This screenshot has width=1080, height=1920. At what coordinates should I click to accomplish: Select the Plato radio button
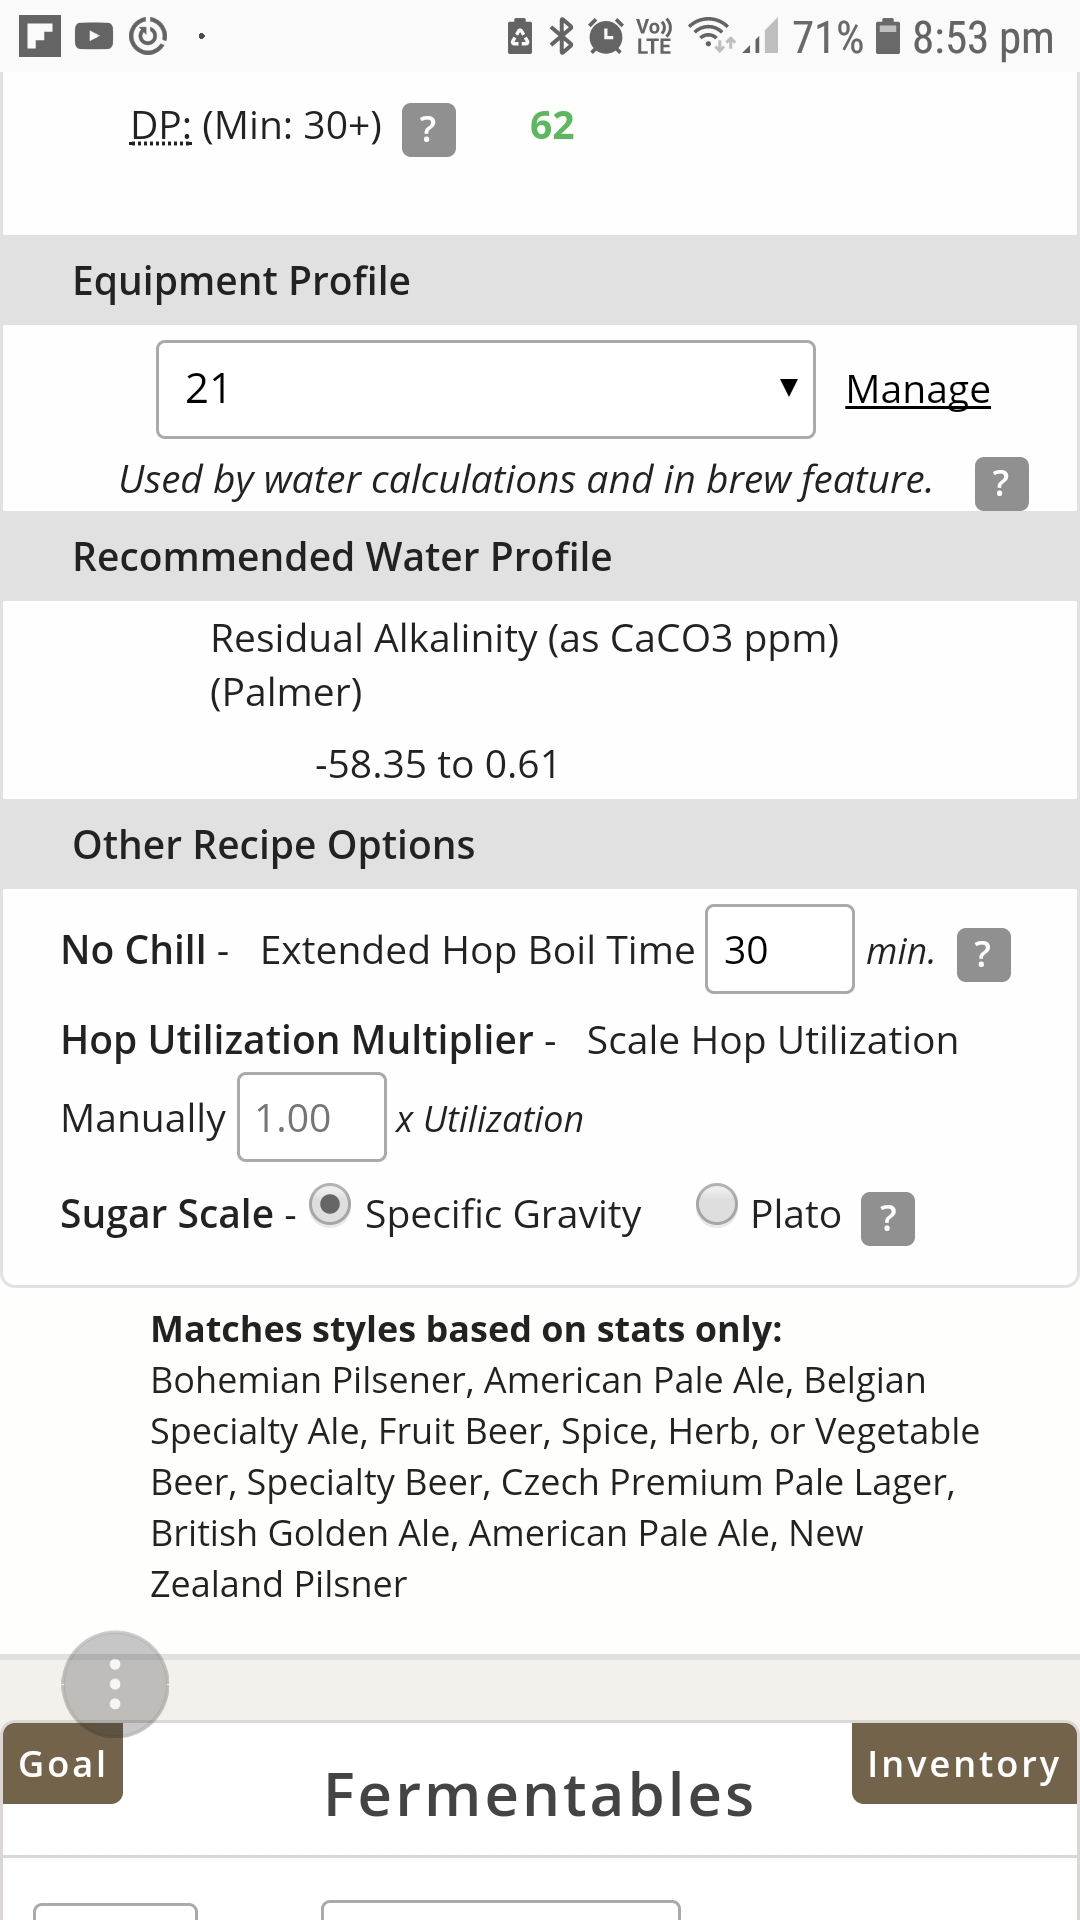tap(716, 1204)
